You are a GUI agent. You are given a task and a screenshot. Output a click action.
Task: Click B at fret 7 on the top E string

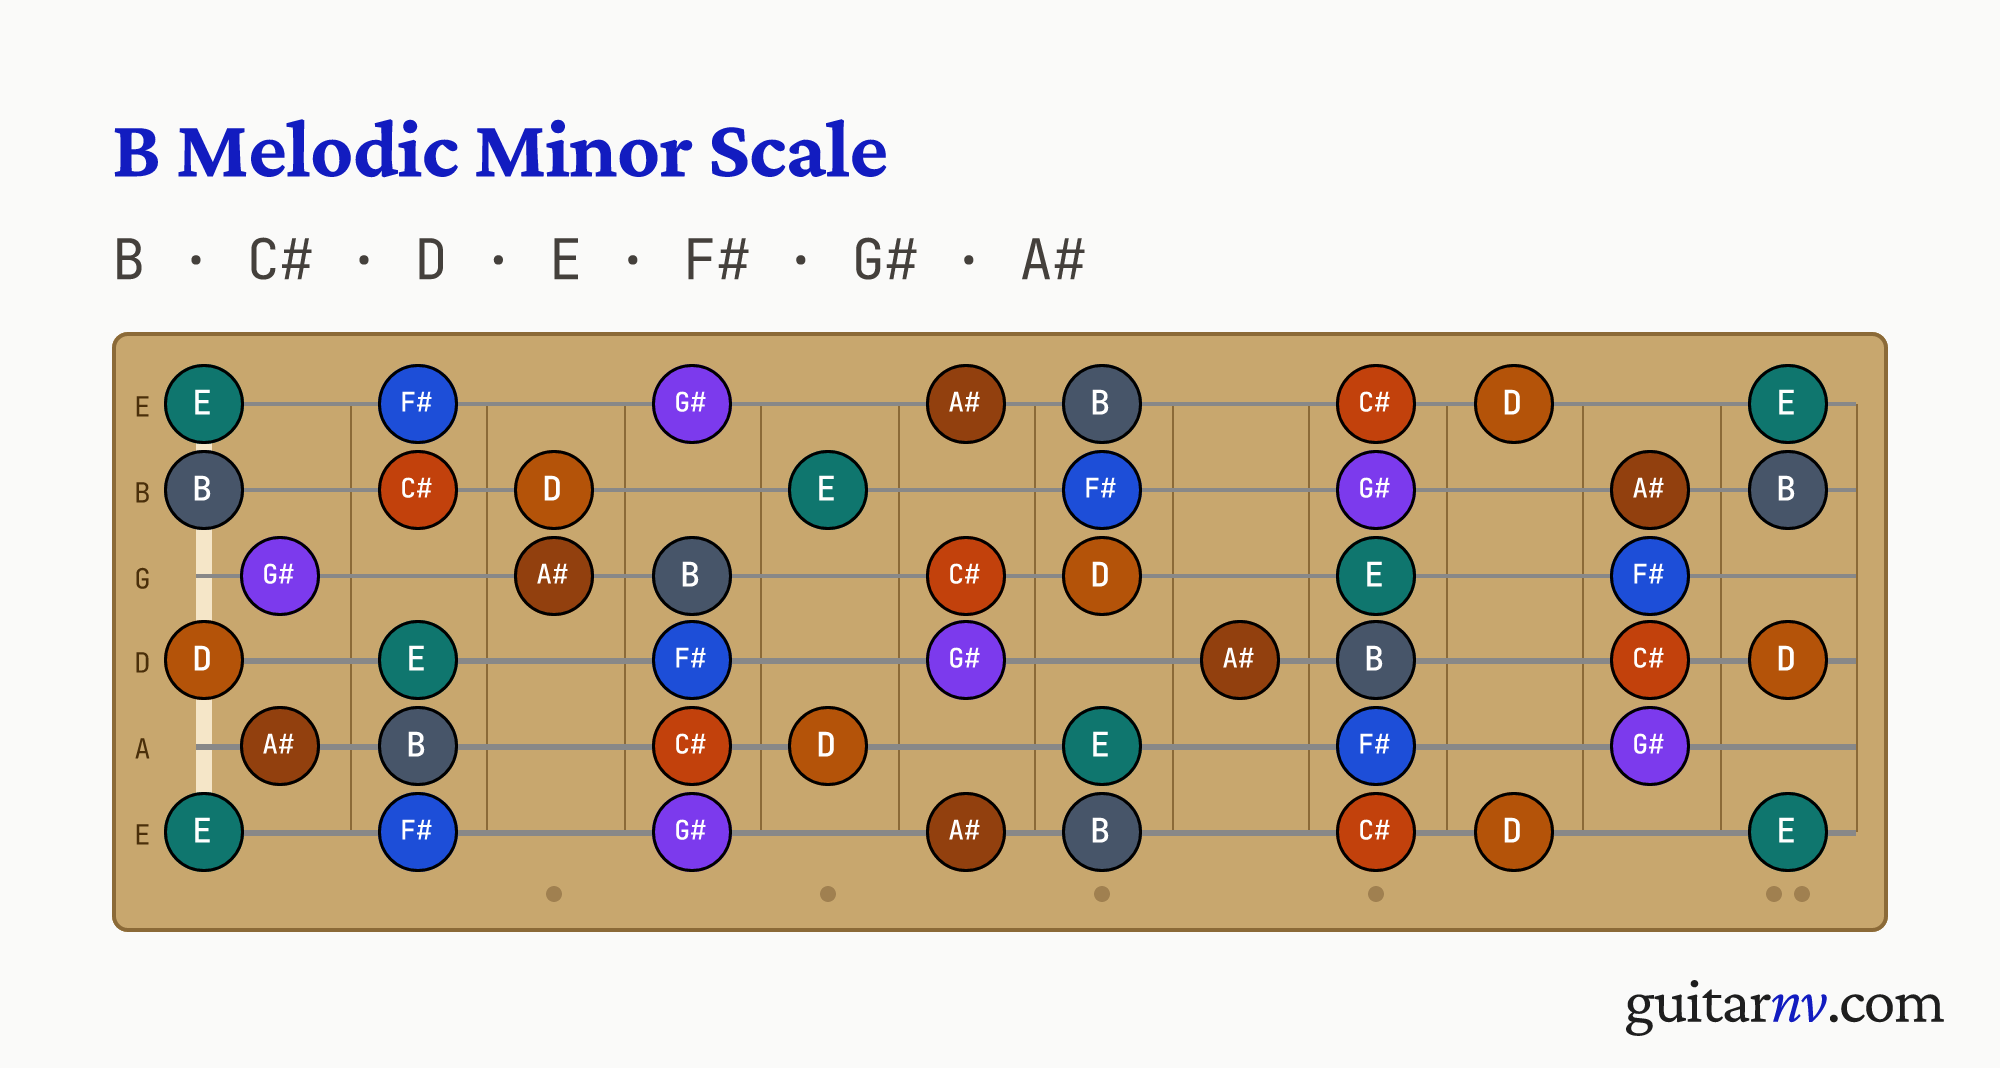coord(1102,404)
